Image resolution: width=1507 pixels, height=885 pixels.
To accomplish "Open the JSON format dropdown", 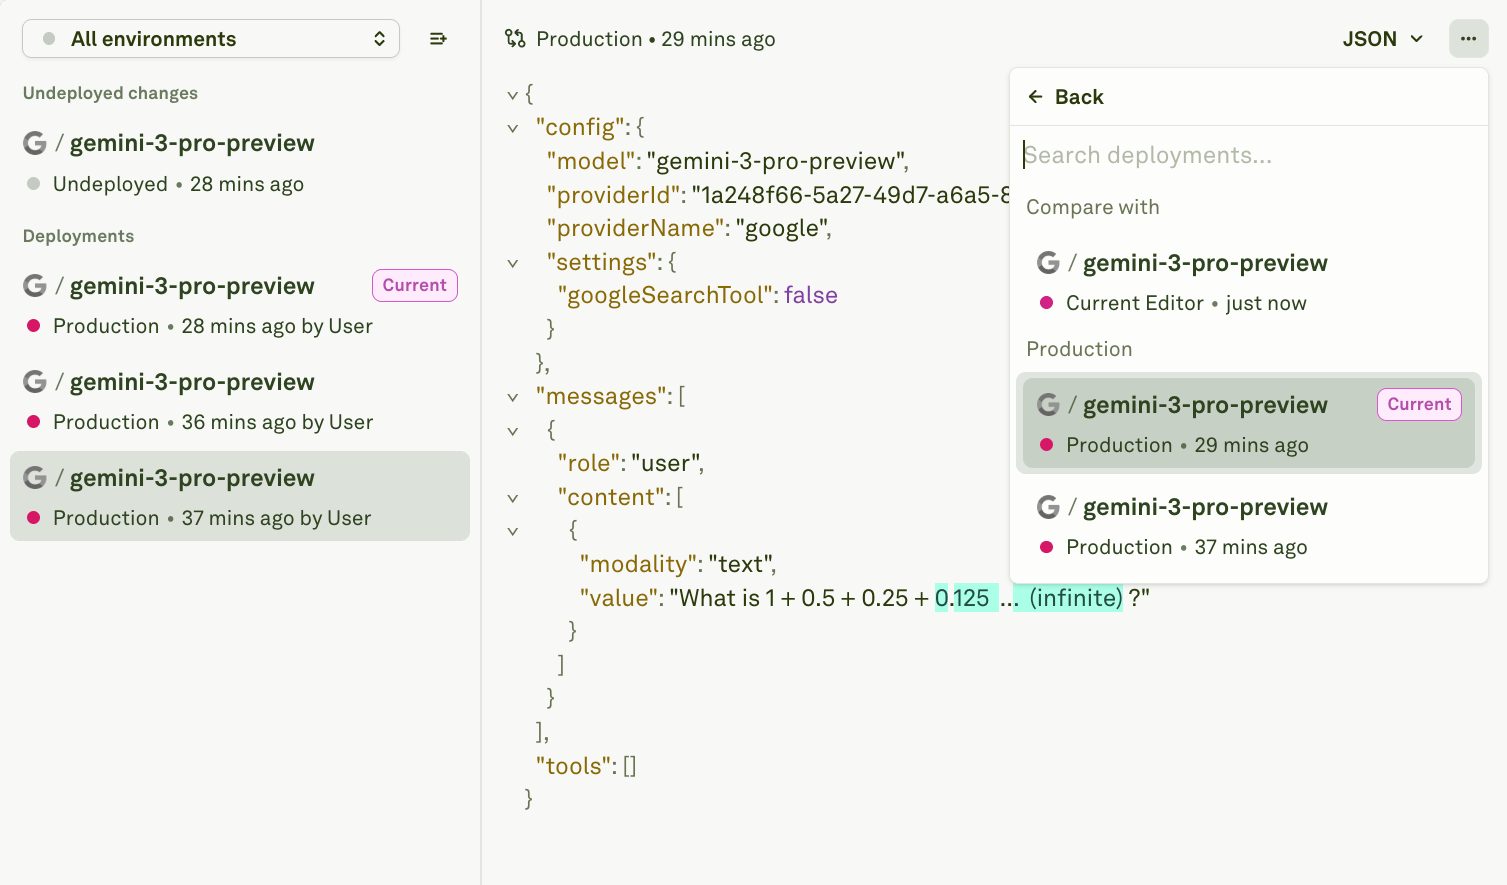I will pos(1383,39).
